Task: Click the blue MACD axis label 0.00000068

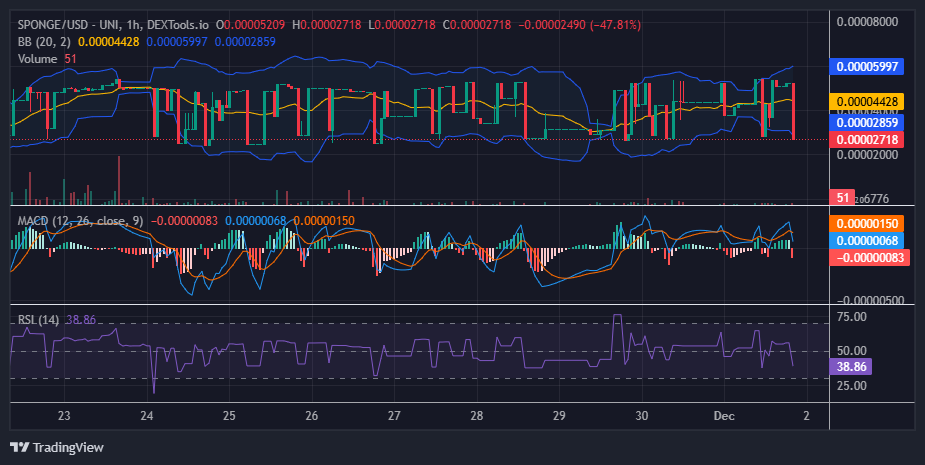Action: coord(867,240)
